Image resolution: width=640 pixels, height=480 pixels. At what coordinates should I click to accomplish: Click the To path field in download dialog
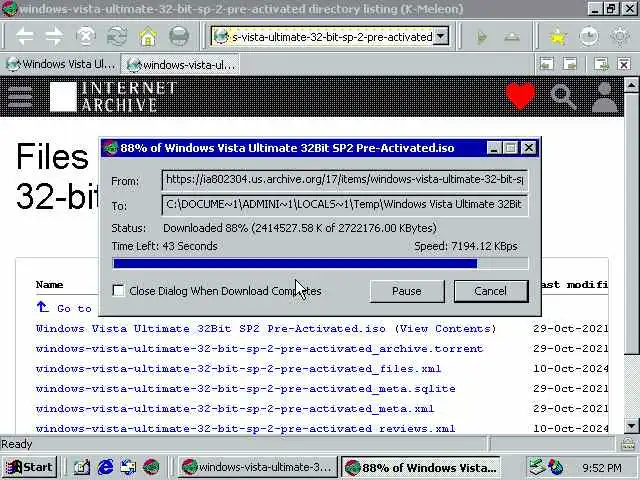(x=345, y=205)
